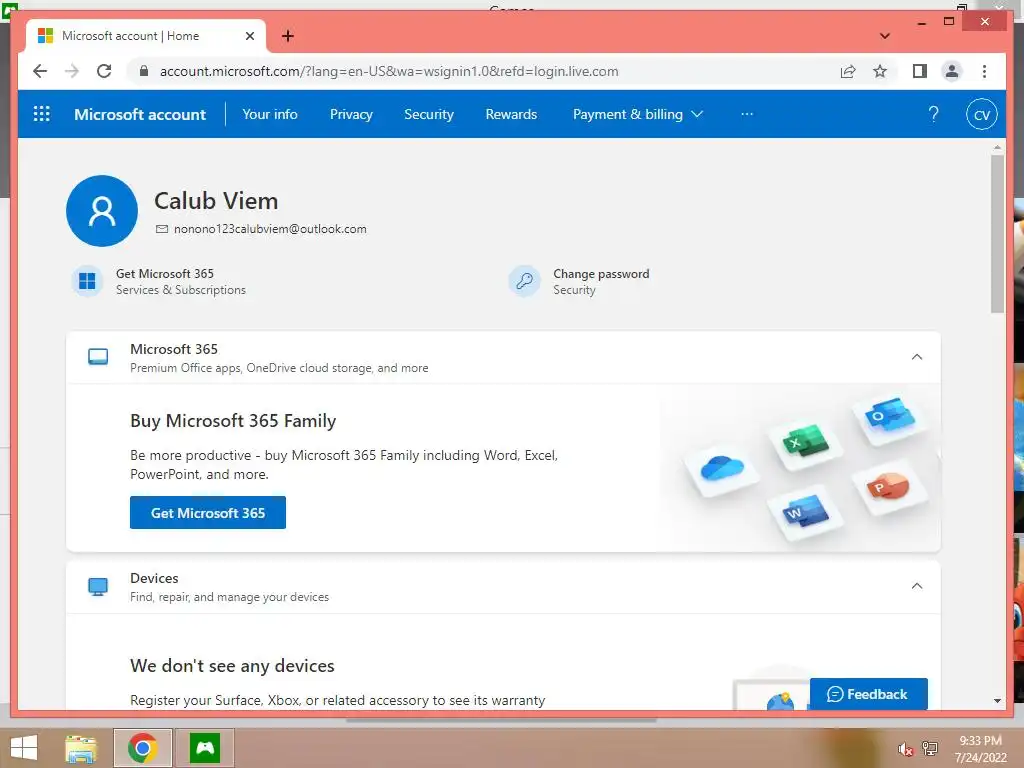Open the help question mark
The height and width of the screenshot is (768, 1024).
933,114
